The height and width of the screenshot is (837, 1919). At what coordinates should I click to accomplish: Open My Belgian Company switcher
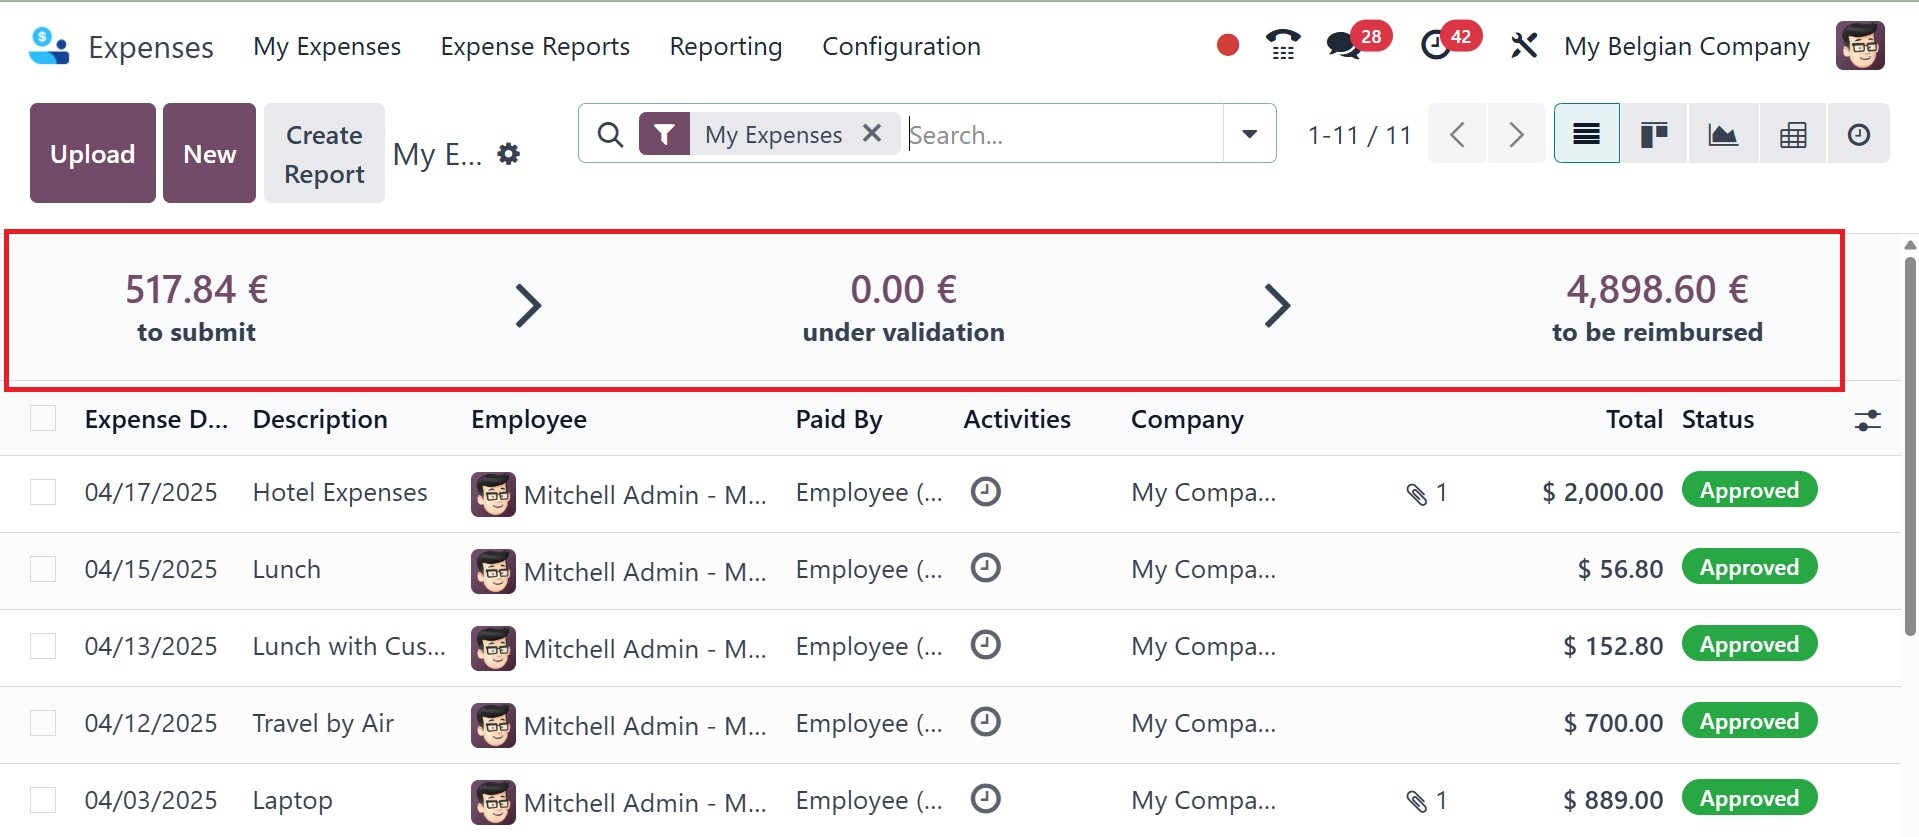pyautogui.click(x=1686, y=47)
